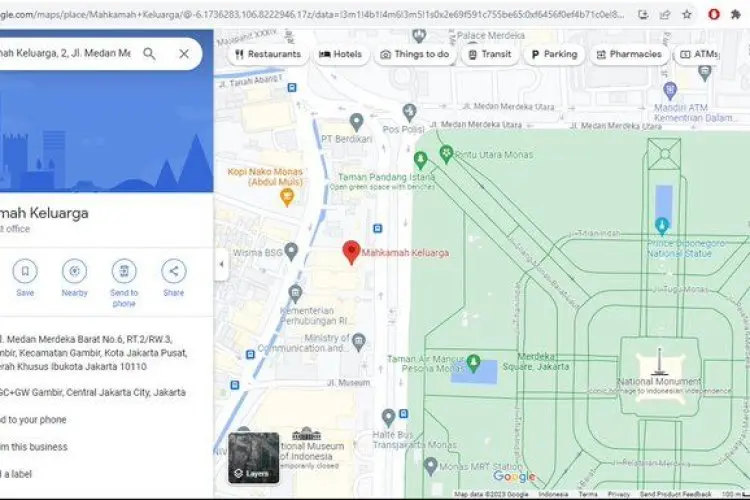Click the Kementerian Perhubungan RI pin
The width and height of the screenshot is (750, 500).
click(x=295, y=293)
